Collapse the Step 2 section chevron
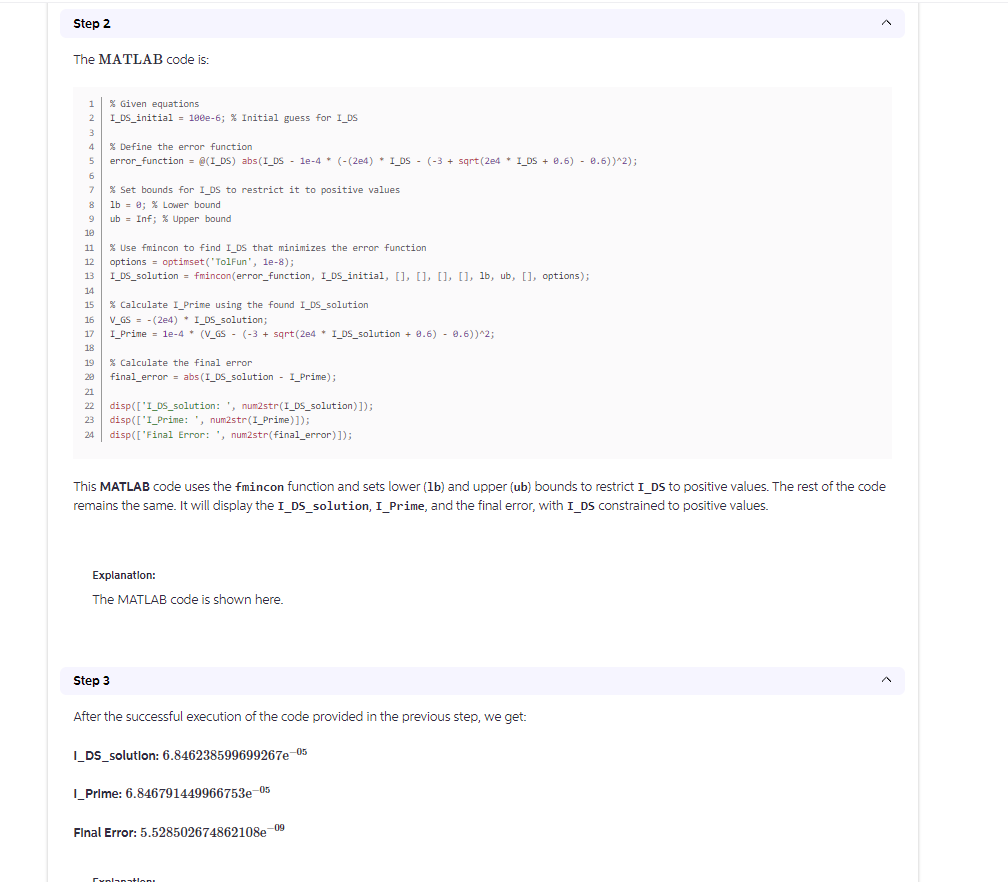The width and height of the screenshot is (1008, 882). [885, 23]
